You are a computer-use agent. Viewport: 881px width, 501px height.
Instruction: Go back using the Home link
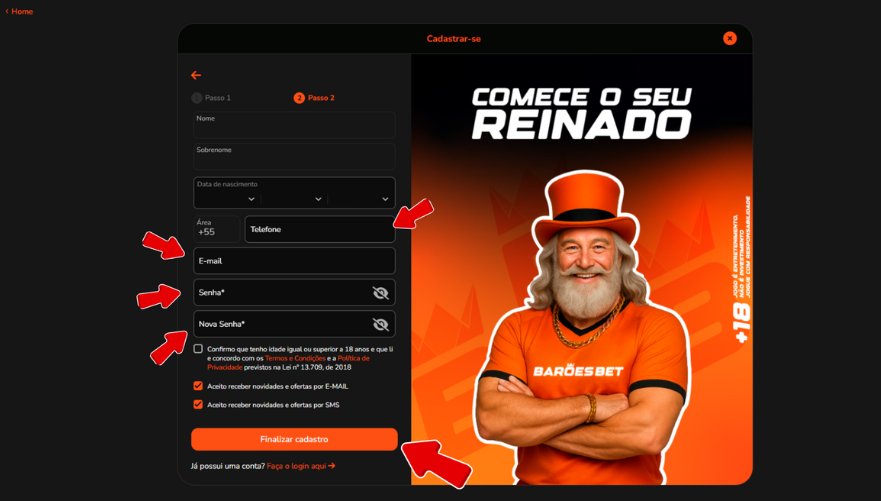coord(19,11)
